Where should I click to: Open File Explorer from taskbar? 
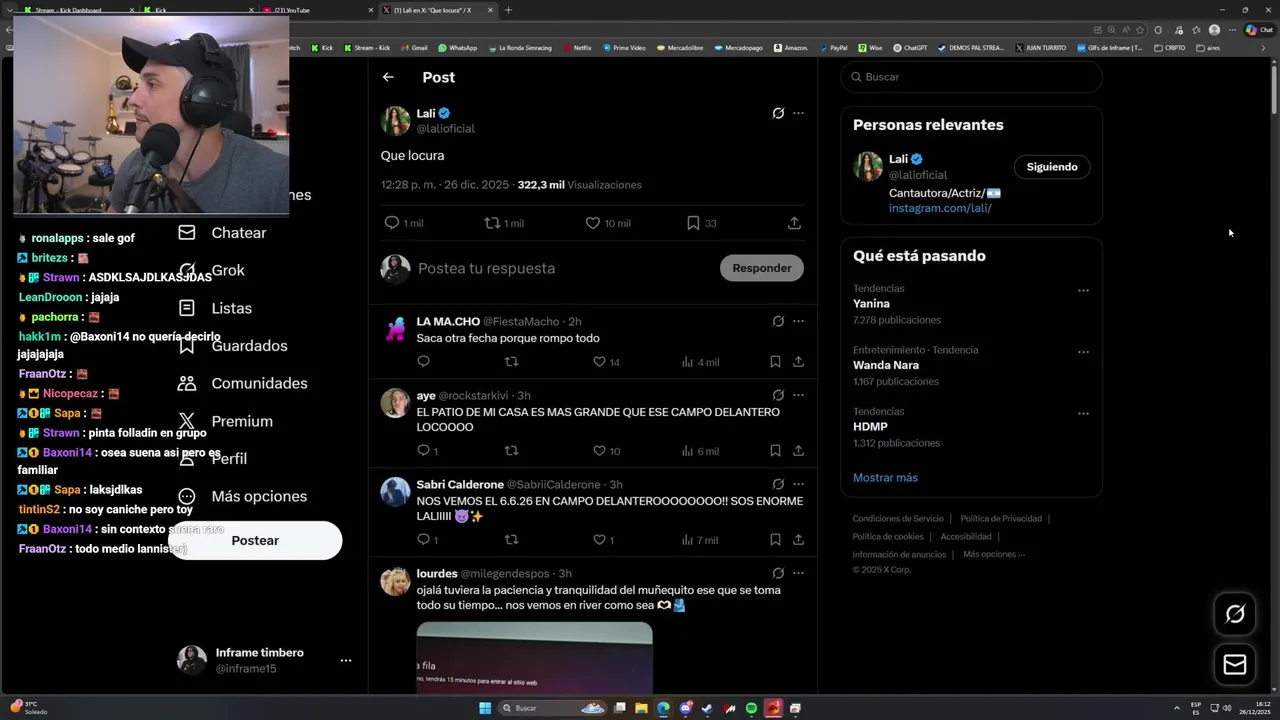641,708
